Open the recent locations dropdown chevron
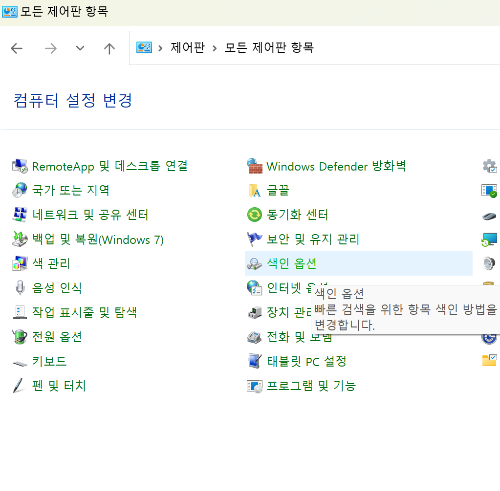 pos(80,48)
